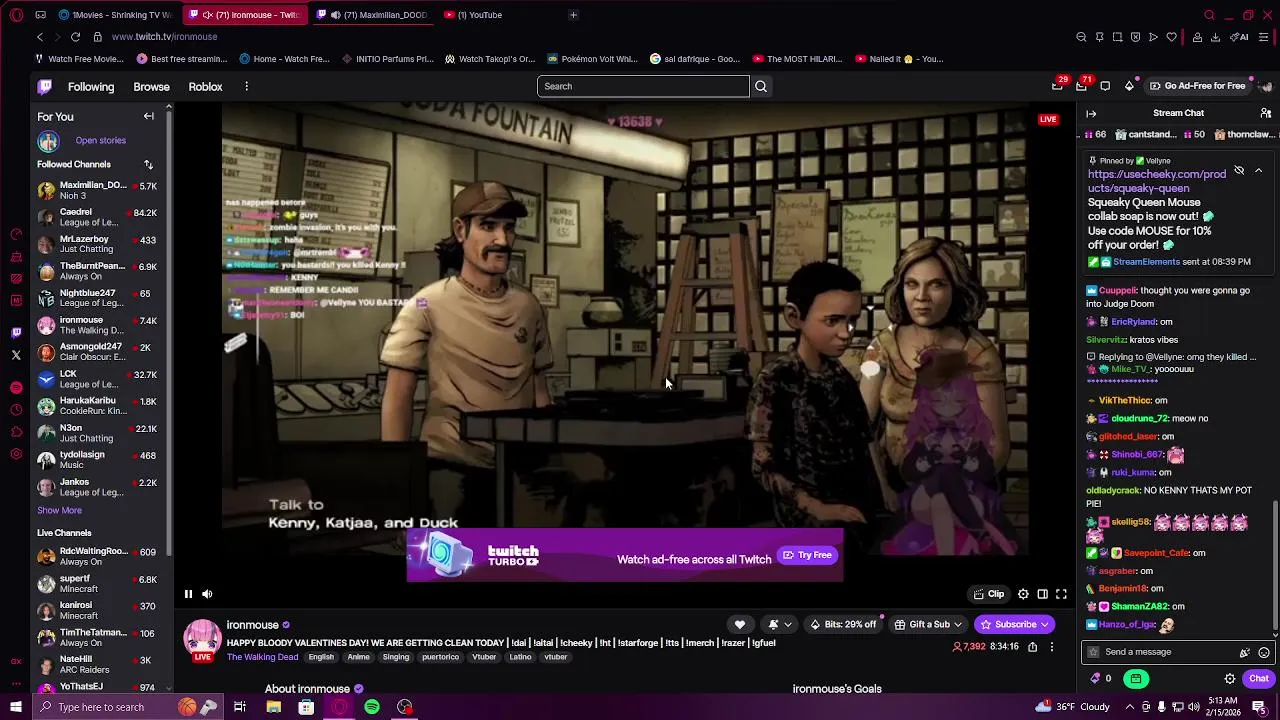The width and height of the screenshot is (1280, 720).
Task: Switch to the Maximilian_DOOD browser tab
Action: click(375, 15)
